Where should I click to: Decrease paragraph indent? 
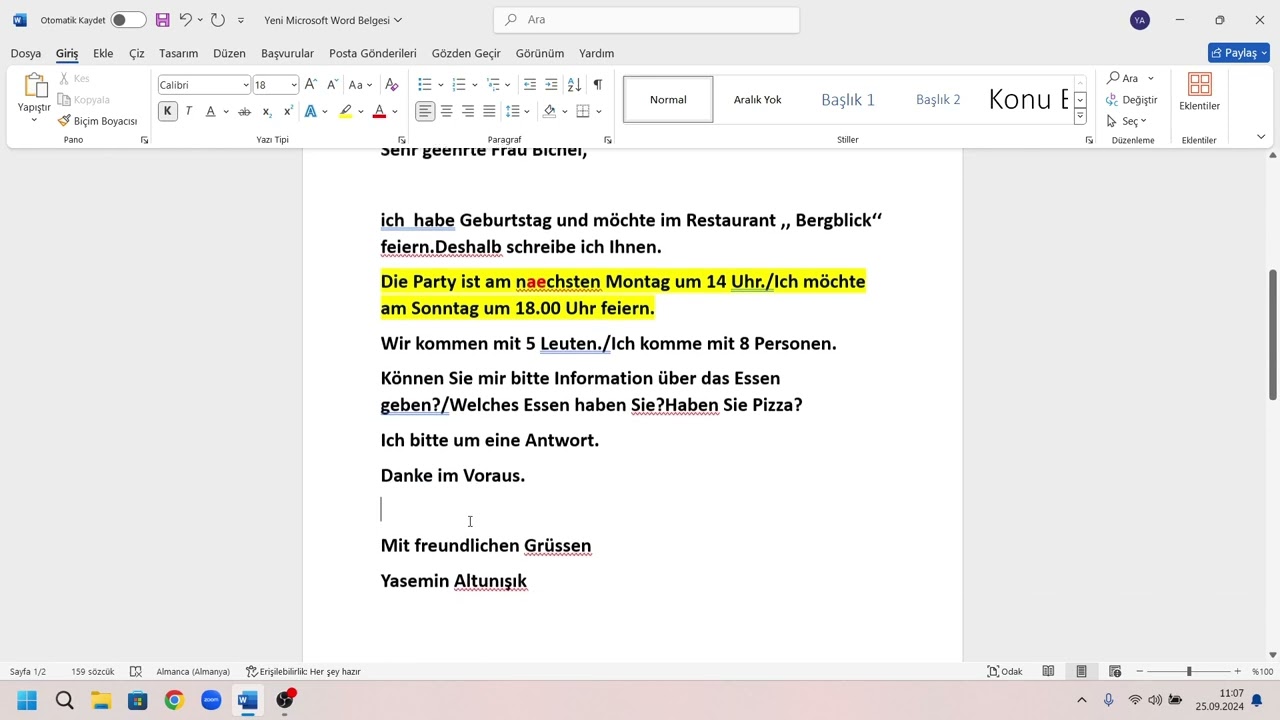[x=530, y=85]
